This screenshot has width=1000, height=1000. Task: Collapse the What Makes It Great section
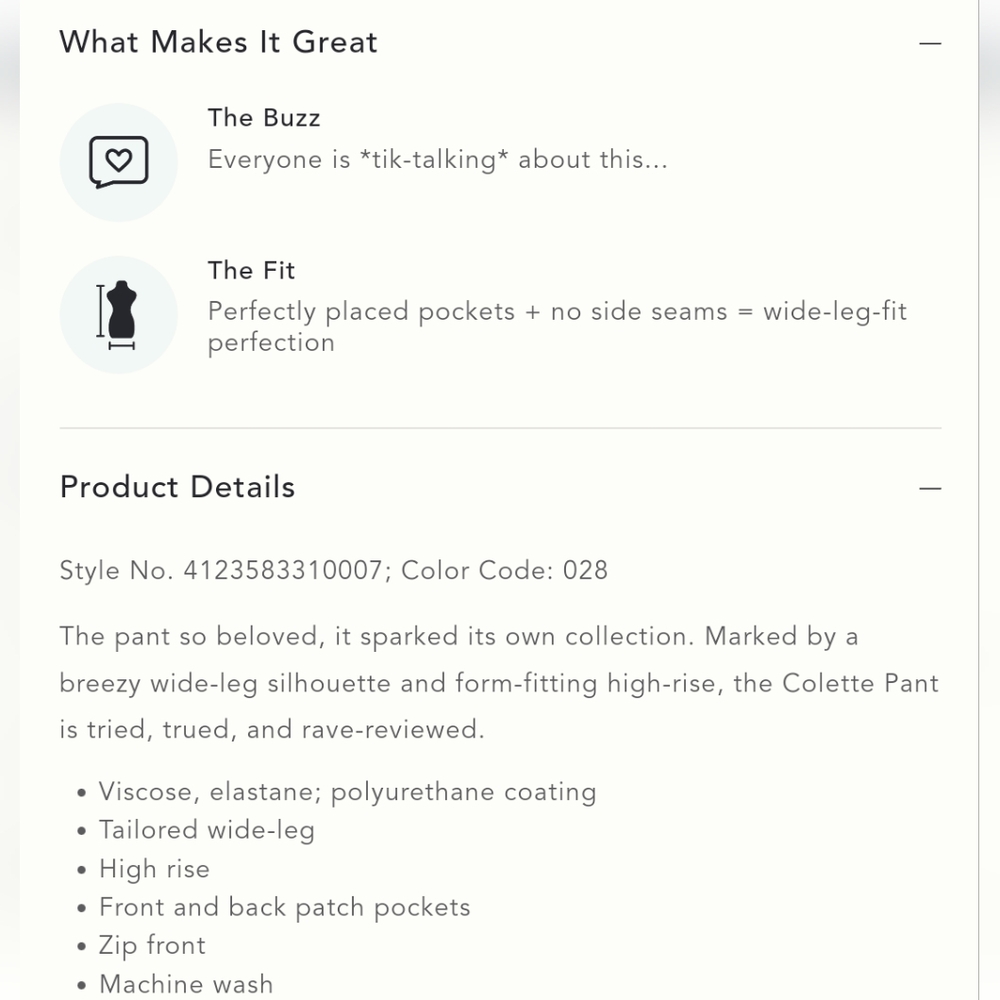pyautogui.click(x=930, y=43)
